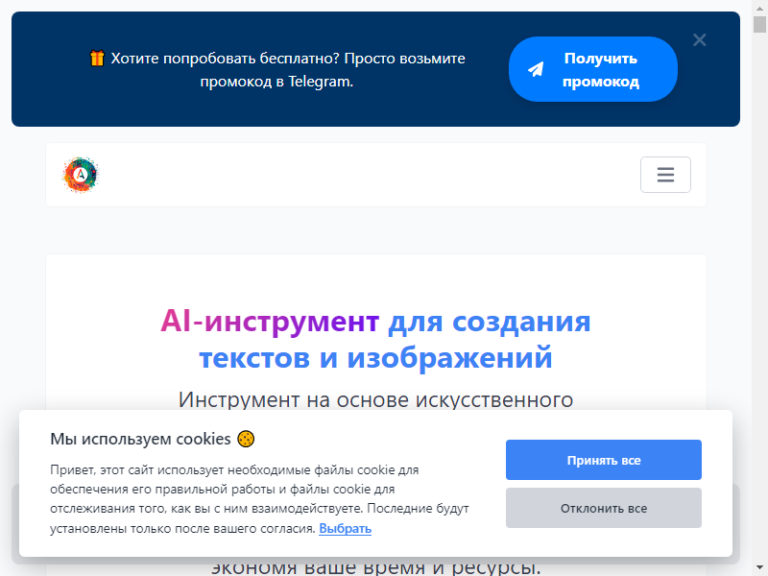
Task: Click the cookie emoji icon
Action: click(246, 439)
